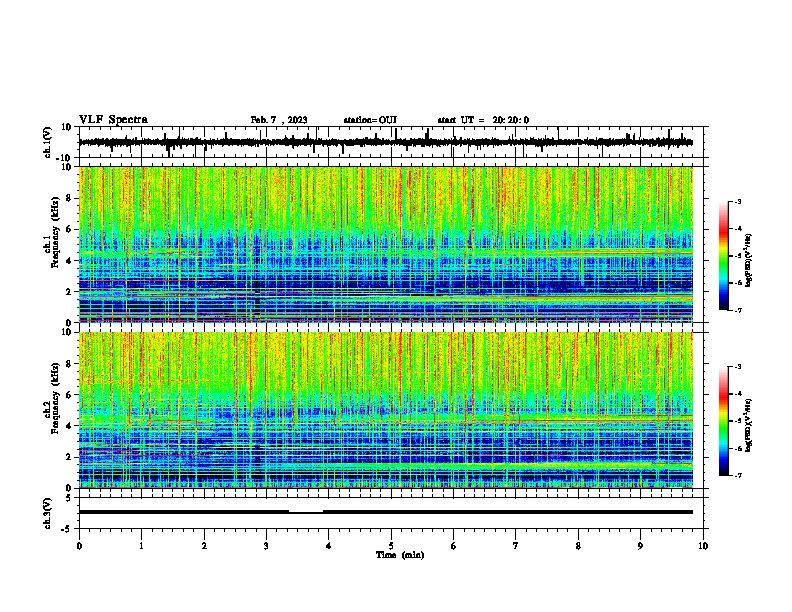Viewport: 792px width, 612px height.
Task: Click the '-3' label on ch.1 color scale
Action: 737,201
